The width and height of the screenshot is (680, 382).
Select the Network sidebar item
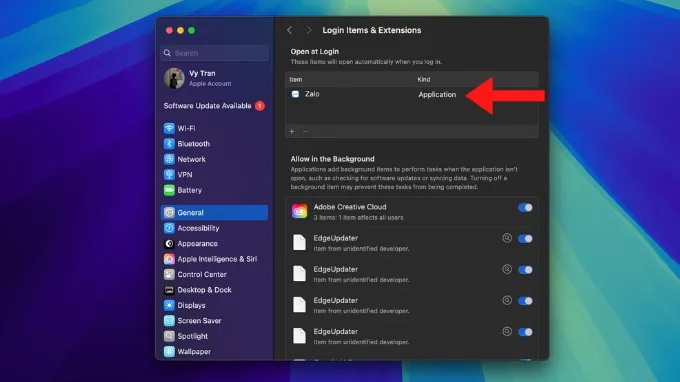(x=215, y=159)
